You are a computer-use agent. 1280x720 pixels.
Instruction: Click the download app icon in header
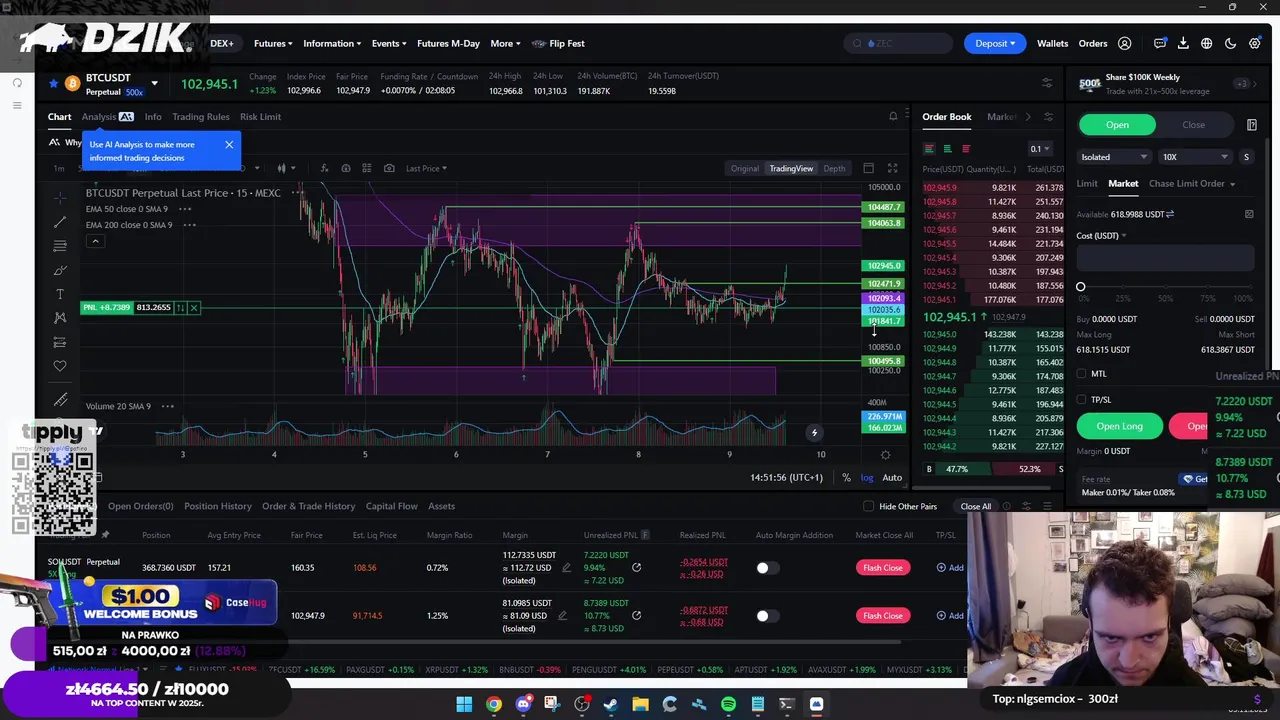(1183, 43)
